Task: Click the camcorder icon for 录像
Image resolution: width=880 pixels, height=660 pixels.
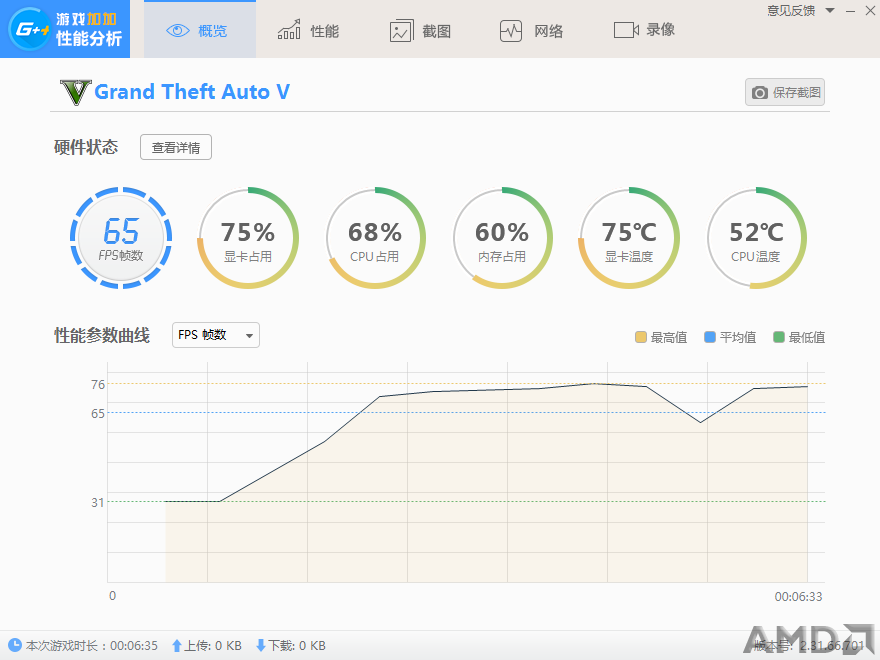Action: pos(626,30)
